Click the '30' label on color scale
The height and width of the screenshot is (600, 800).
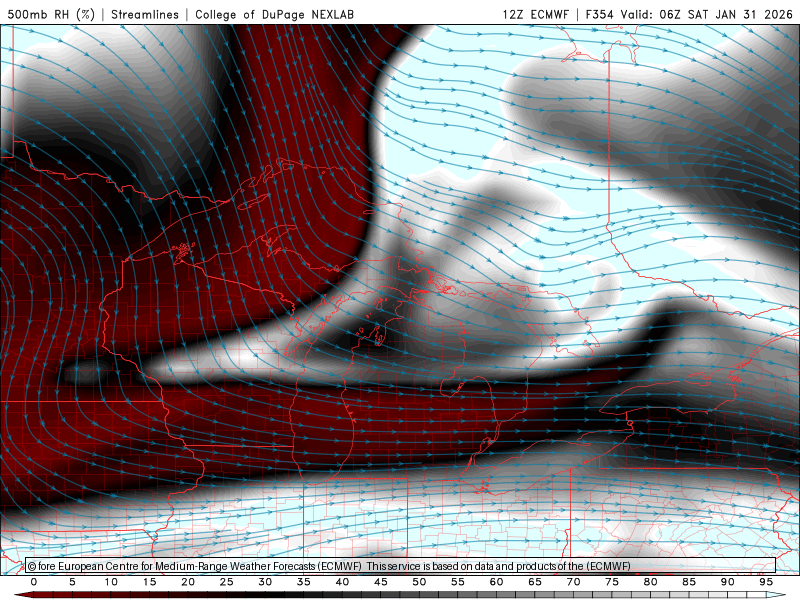coord(265,582)
